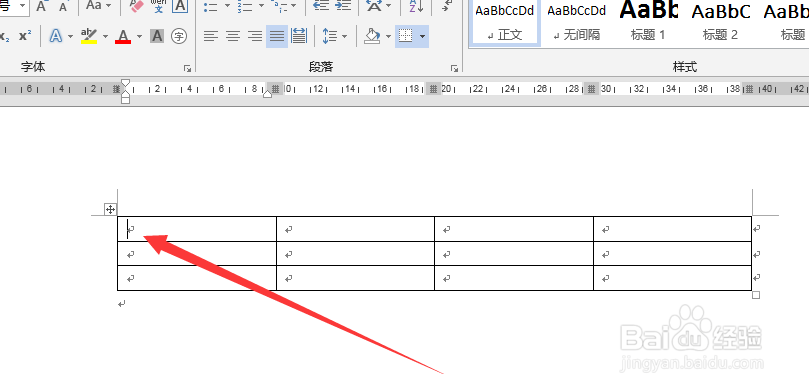Click the first-line indent ruler marker
Screen dimensions: 809x391
pos(125,83)
